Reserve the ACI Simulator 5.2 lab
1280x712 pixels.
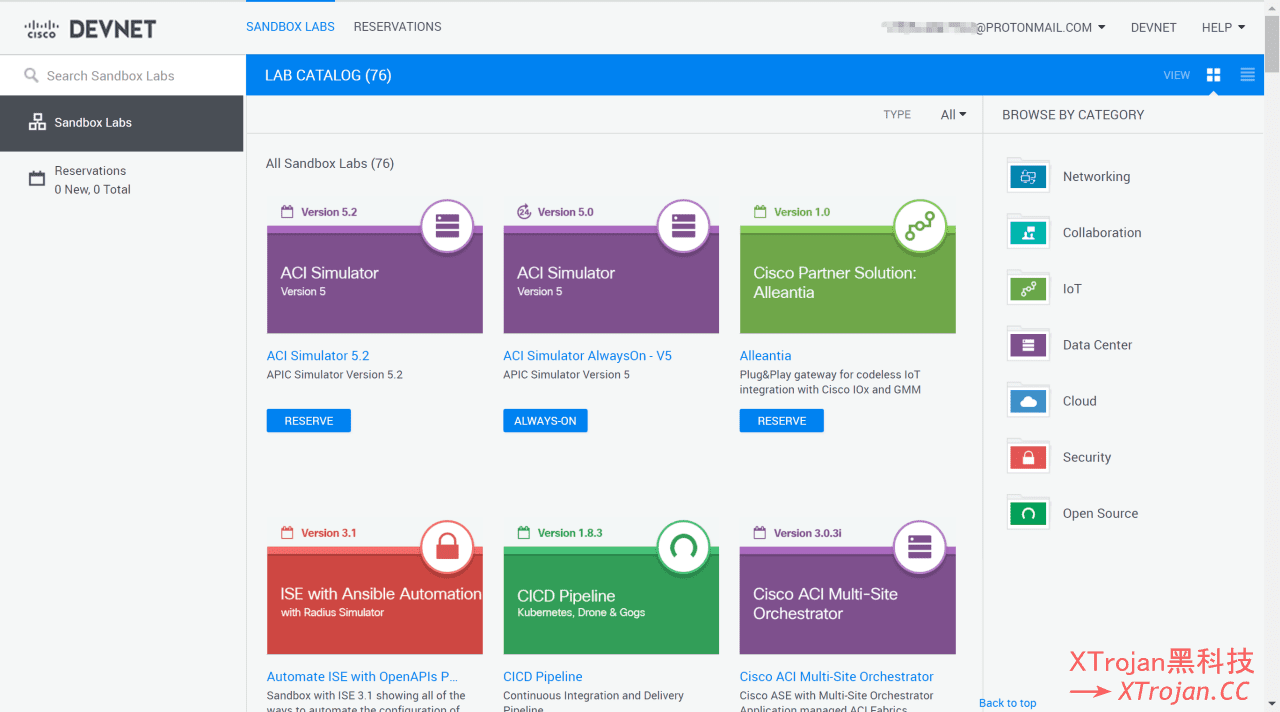(308, 421)
